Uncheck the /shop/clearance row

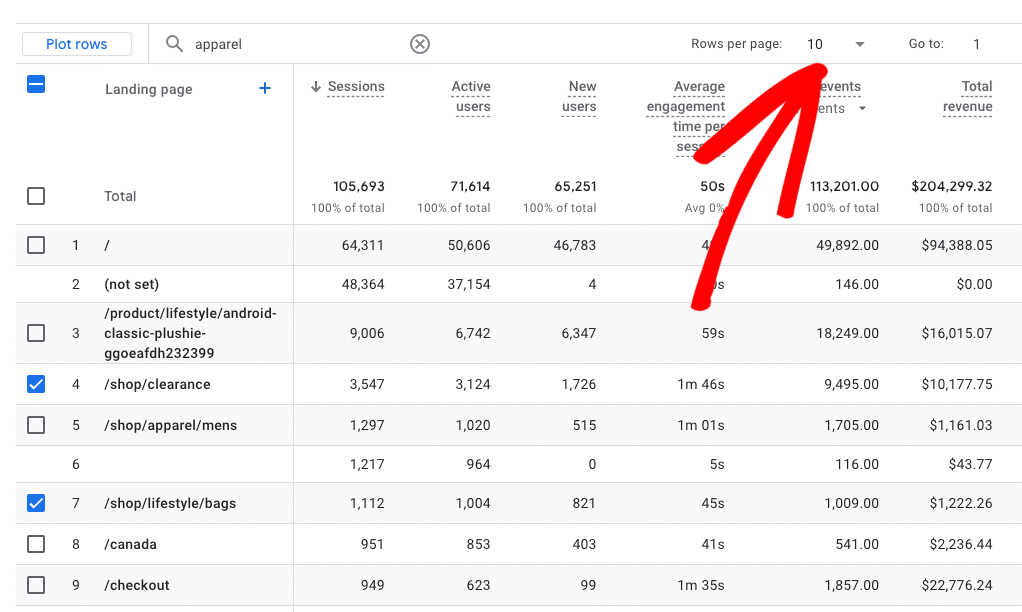pos(36,384)
